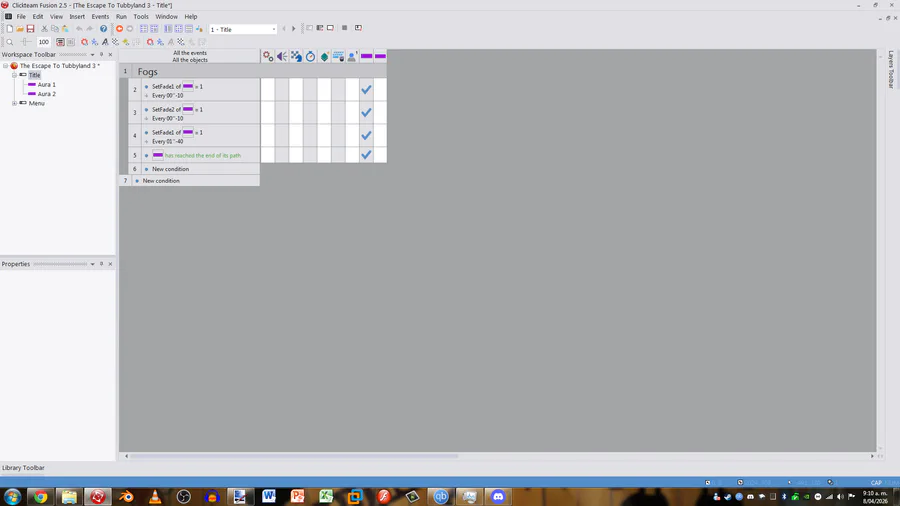
Task: Open the Run menu
Action: [121, 17]
